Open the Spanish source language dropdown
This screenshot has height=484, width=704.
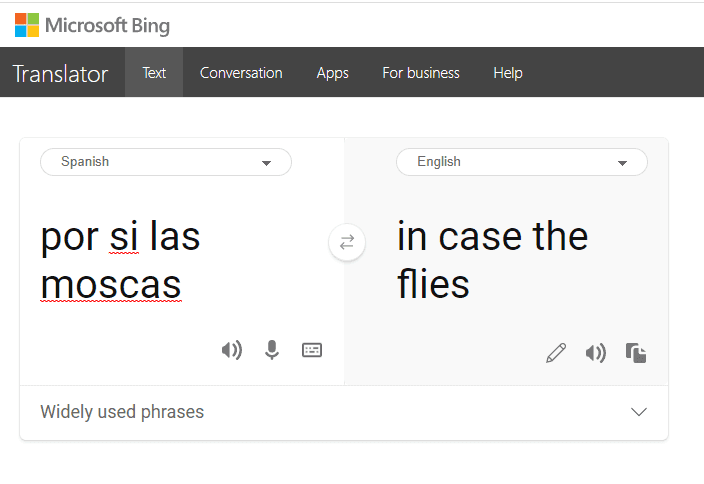pos(166,162)
